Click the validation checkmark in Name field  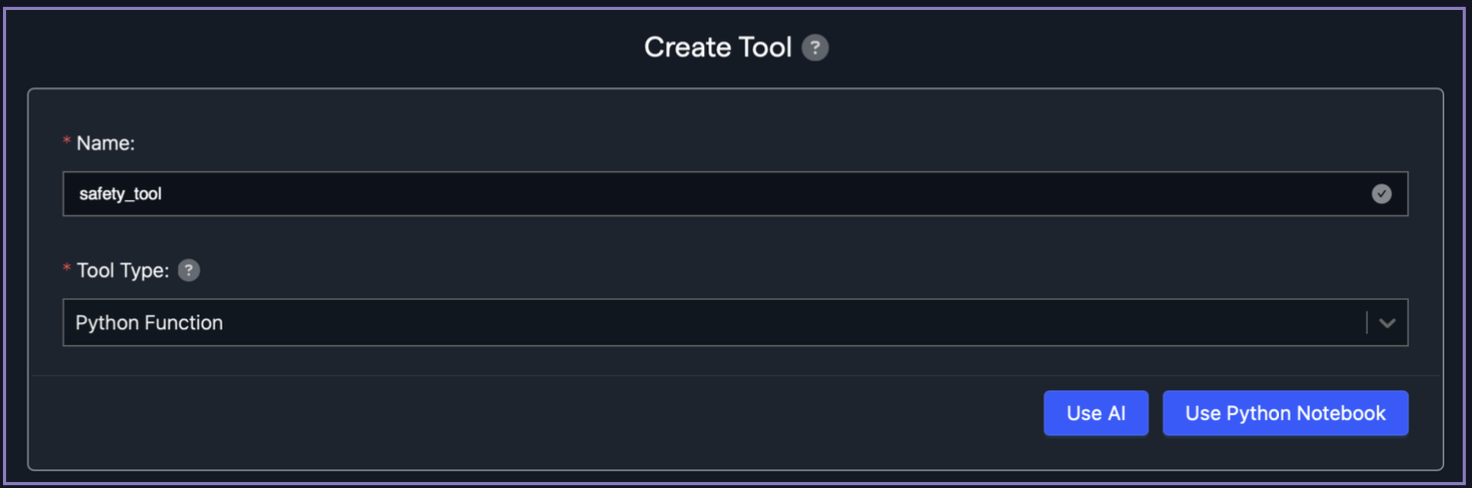pos(1381,194)
